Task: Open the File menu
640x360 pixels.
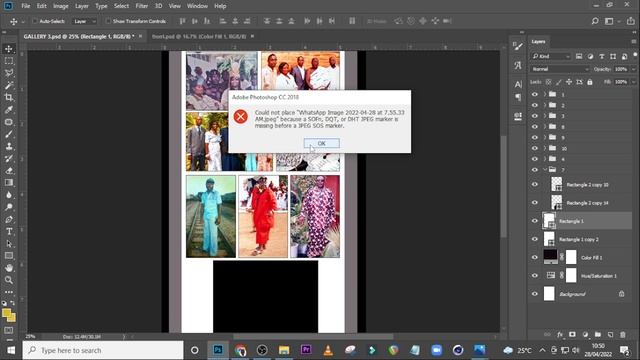Action: pos(26,6)
